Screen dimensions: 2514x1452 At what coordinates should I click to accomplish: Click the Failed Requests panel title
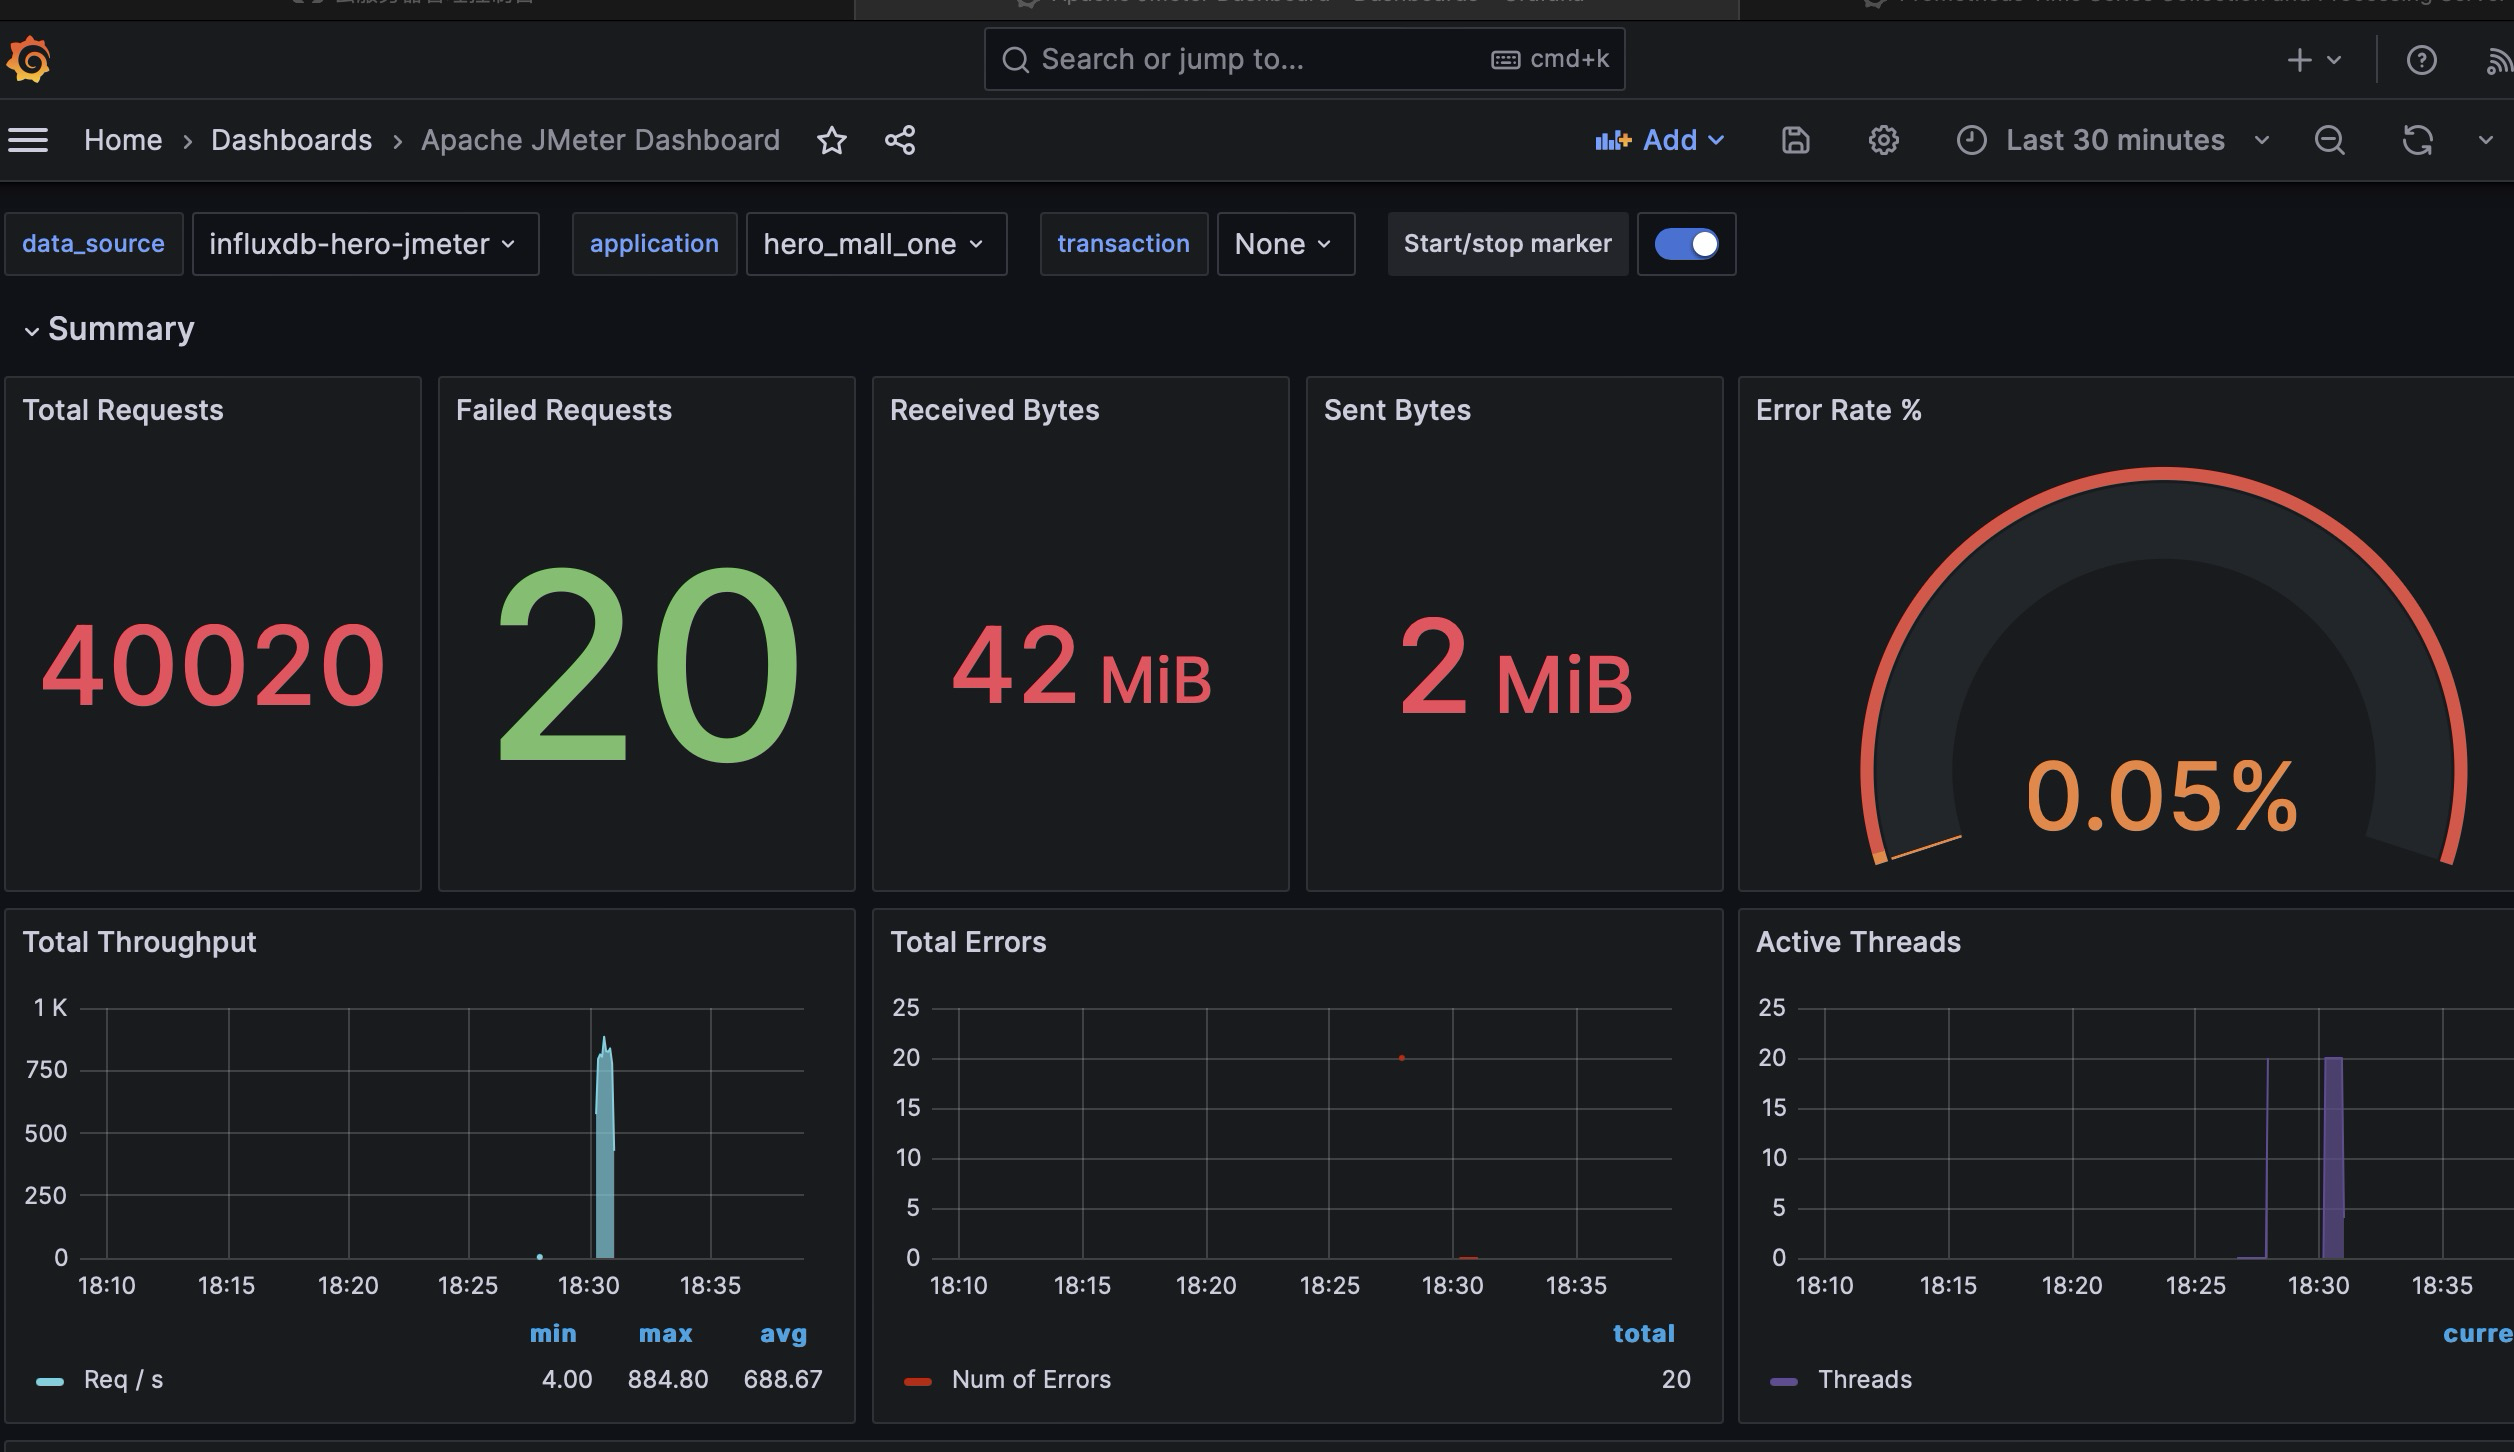564,410
